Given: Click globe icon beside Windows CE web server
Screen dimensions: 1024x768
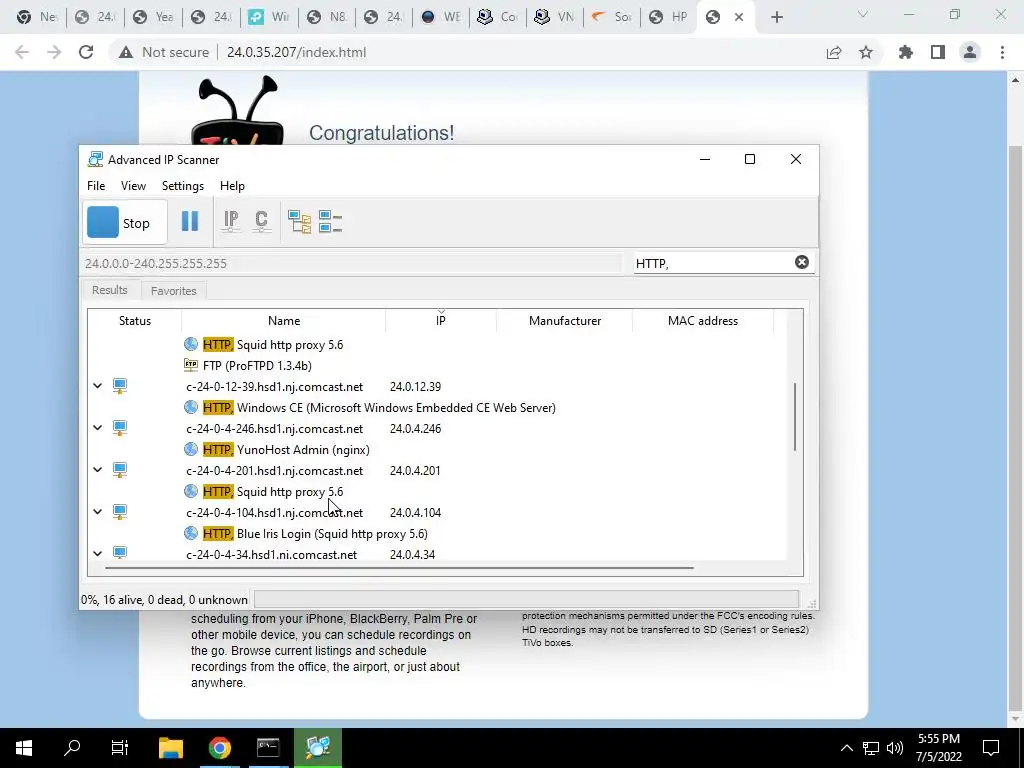Looking at the screenshot, I should 191,408.
